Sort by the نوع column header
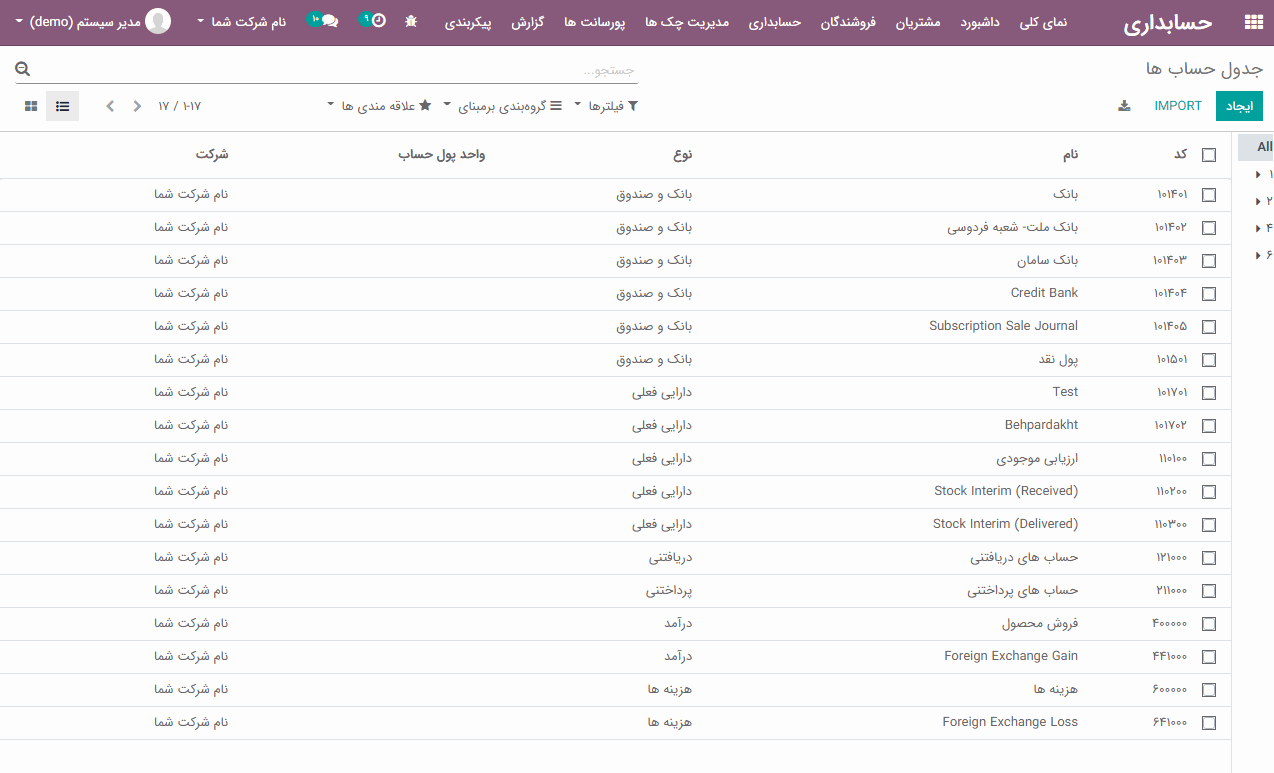 pyautogui.click(x=682, y=155)
